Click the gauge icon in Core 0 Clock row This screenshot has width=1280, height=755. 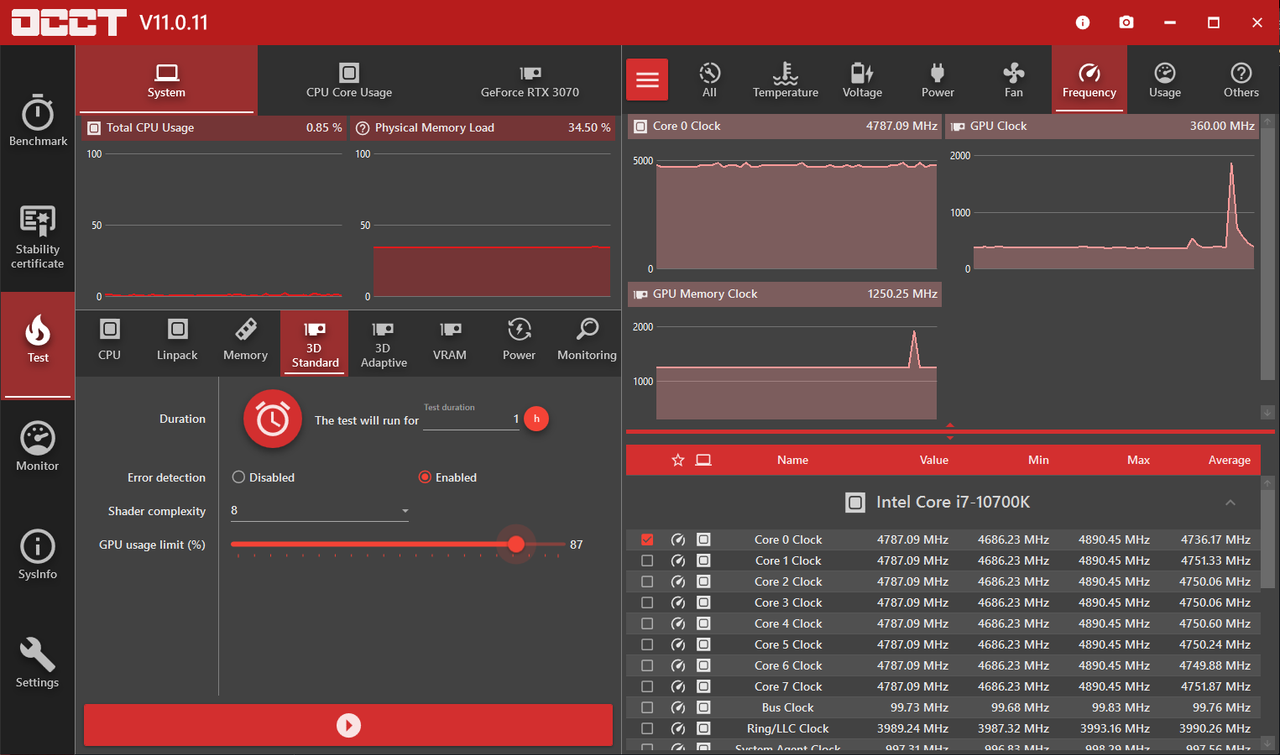tap(678, 539)
